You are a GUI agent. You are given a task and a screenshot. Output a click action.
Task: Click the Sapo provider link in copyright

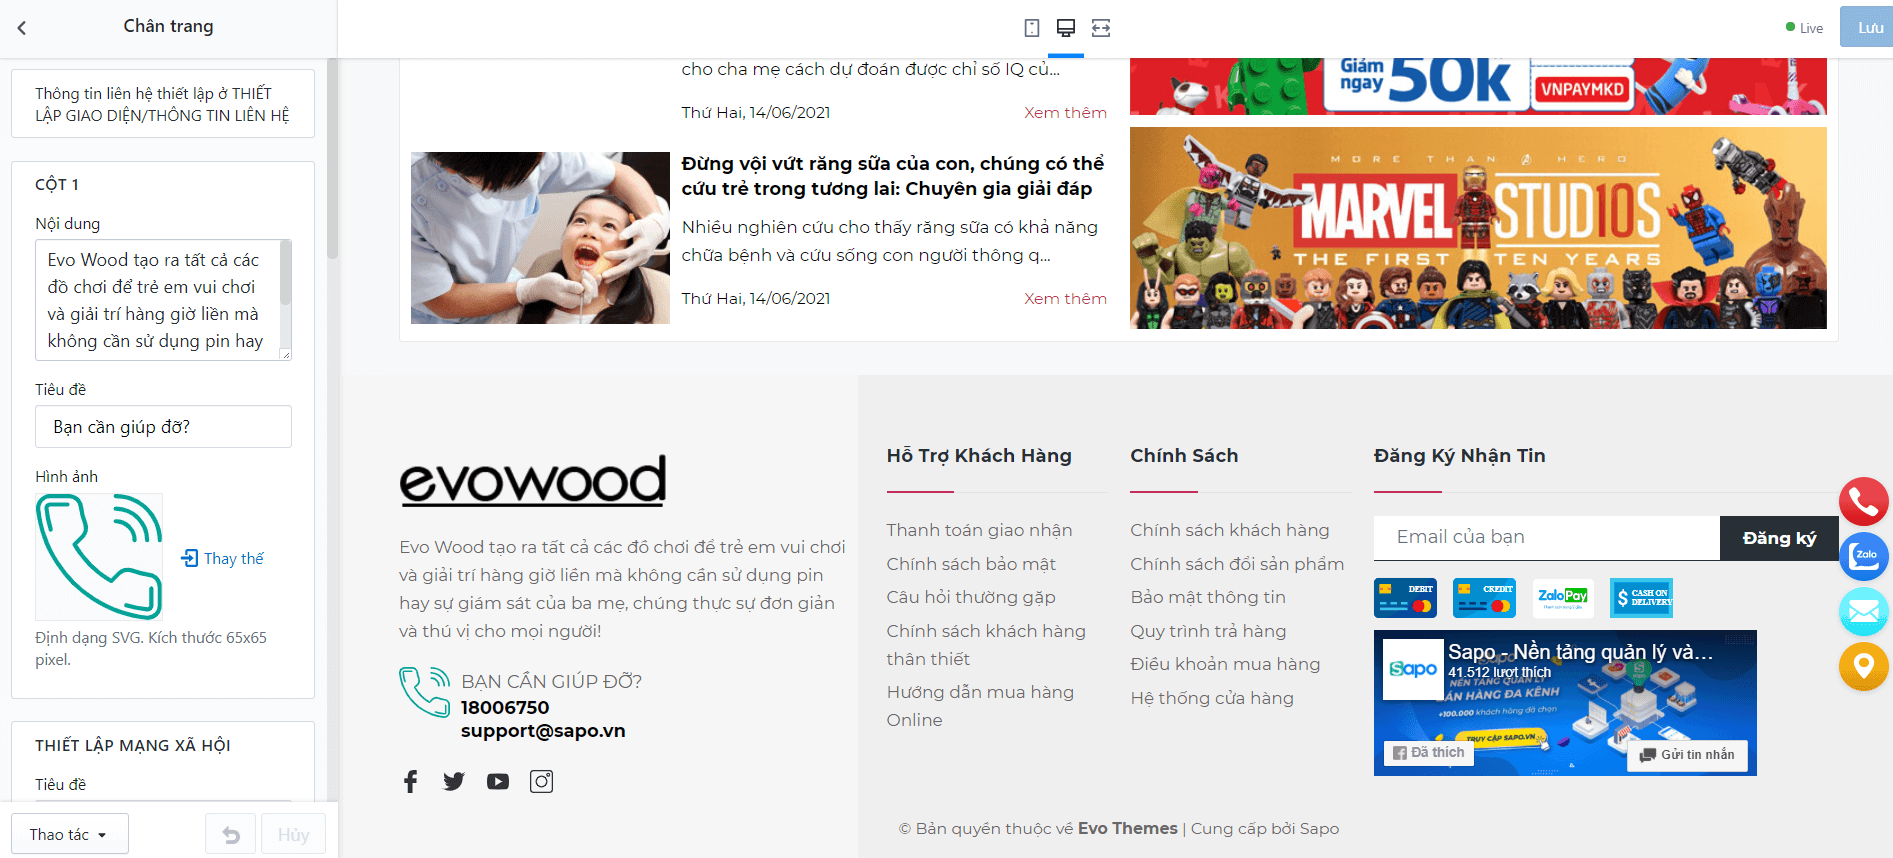pyautogui.click(x=1319, y=828)
